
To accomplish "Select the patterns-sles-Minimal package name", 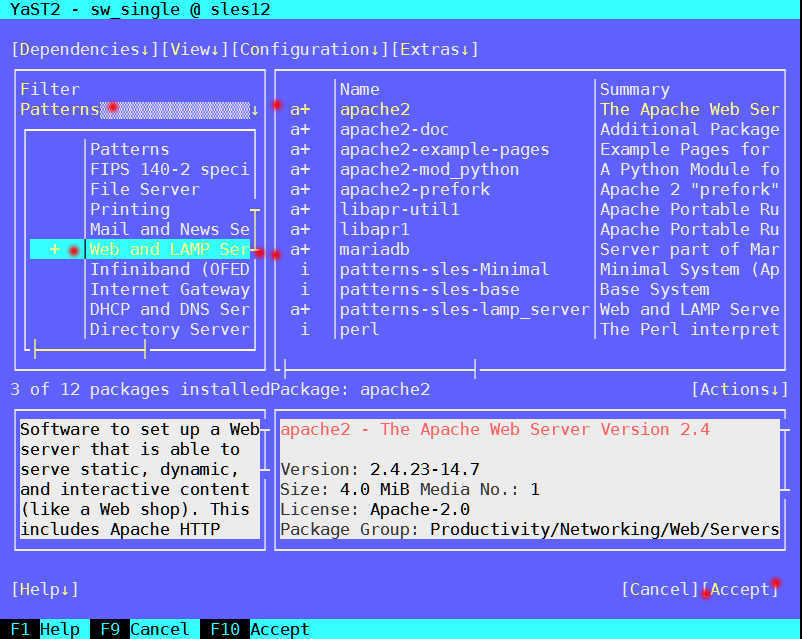I will (444, 269).
